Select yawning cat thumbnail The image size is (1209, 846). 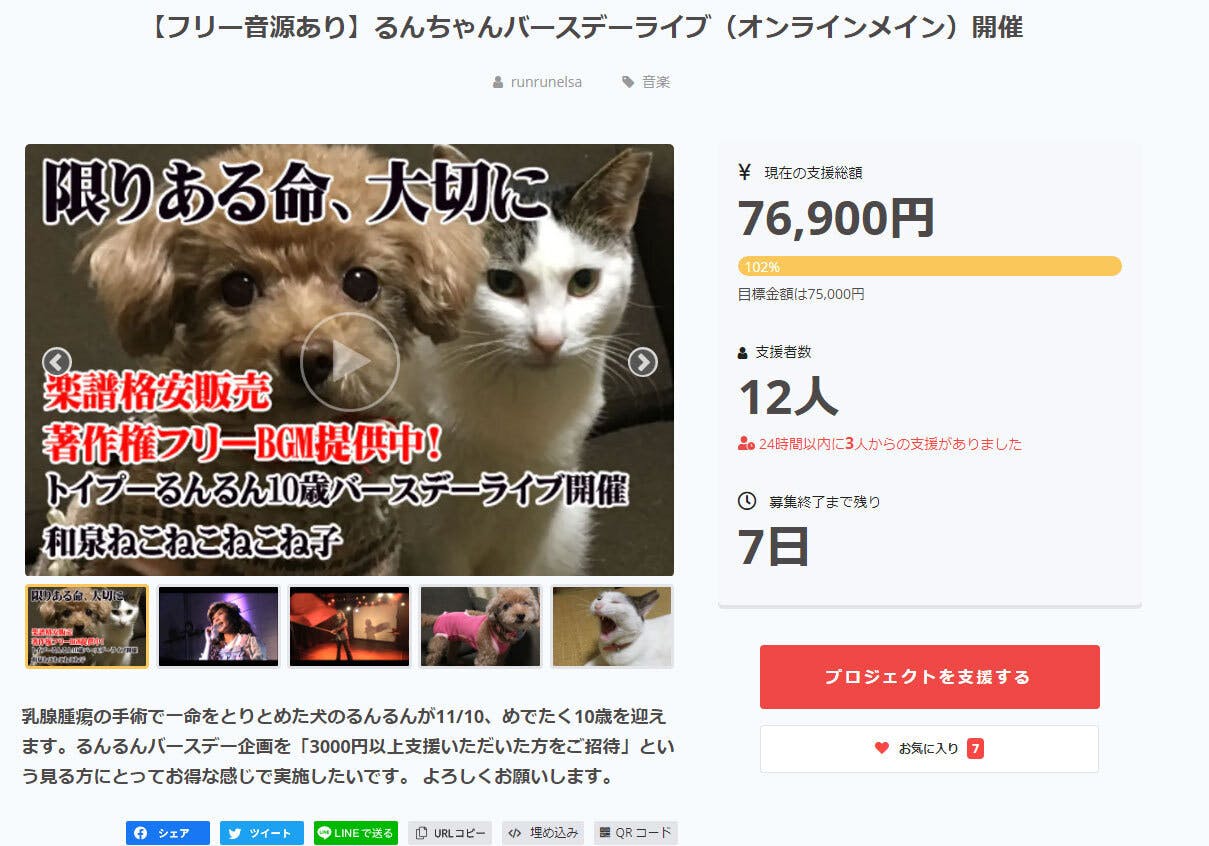point(613,626)
